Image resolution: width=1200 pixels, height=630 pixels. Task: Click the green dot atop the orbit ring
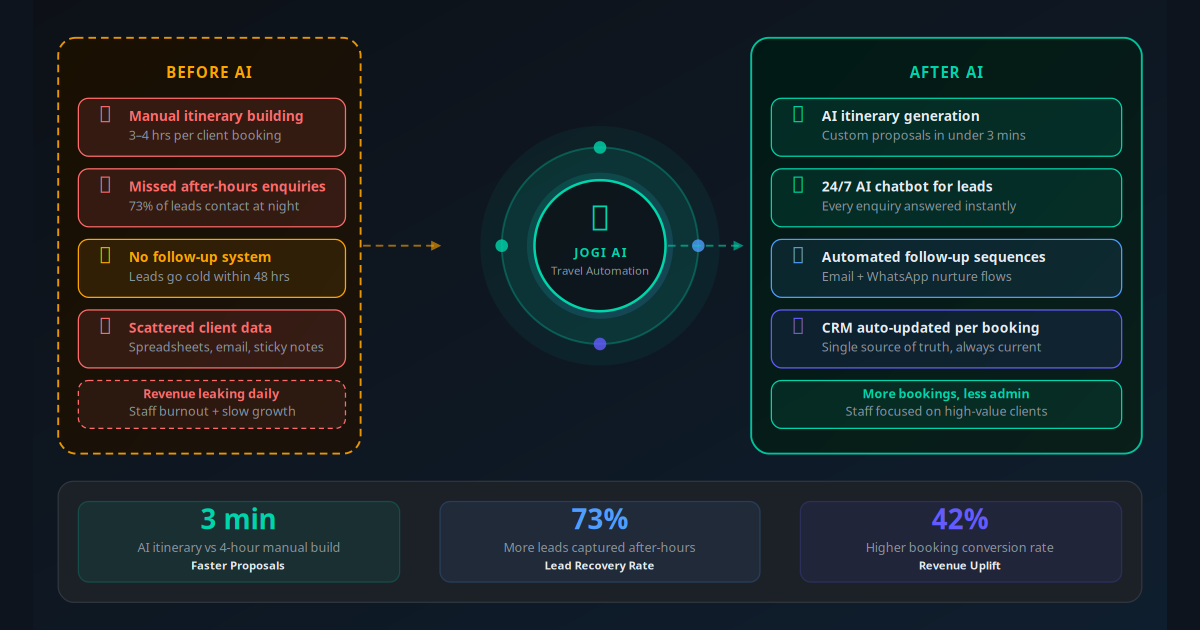[600, 148]
